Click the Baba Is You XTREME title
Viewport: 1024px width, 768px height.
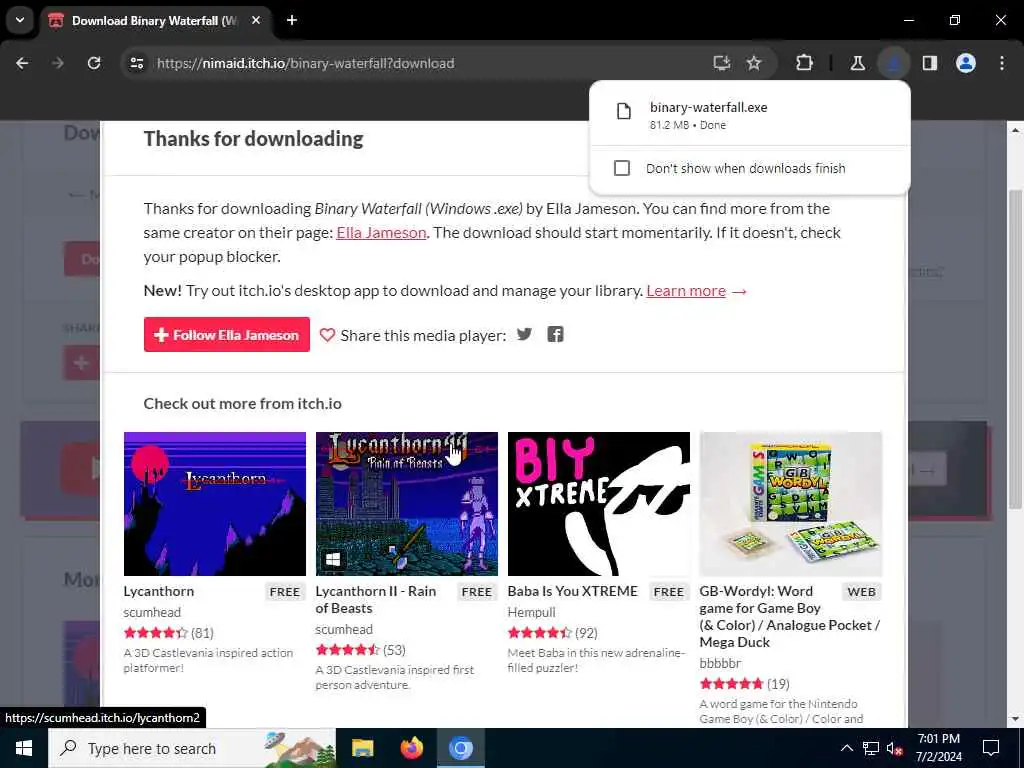[572, 591]
